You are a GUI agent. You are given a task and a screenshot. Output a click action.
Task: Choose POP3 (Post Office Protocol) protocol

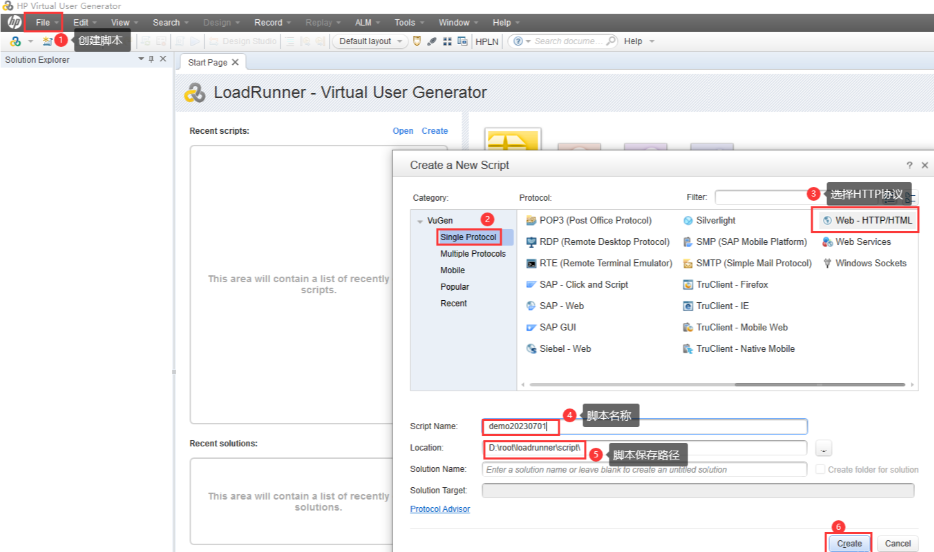tap(589, 220)
